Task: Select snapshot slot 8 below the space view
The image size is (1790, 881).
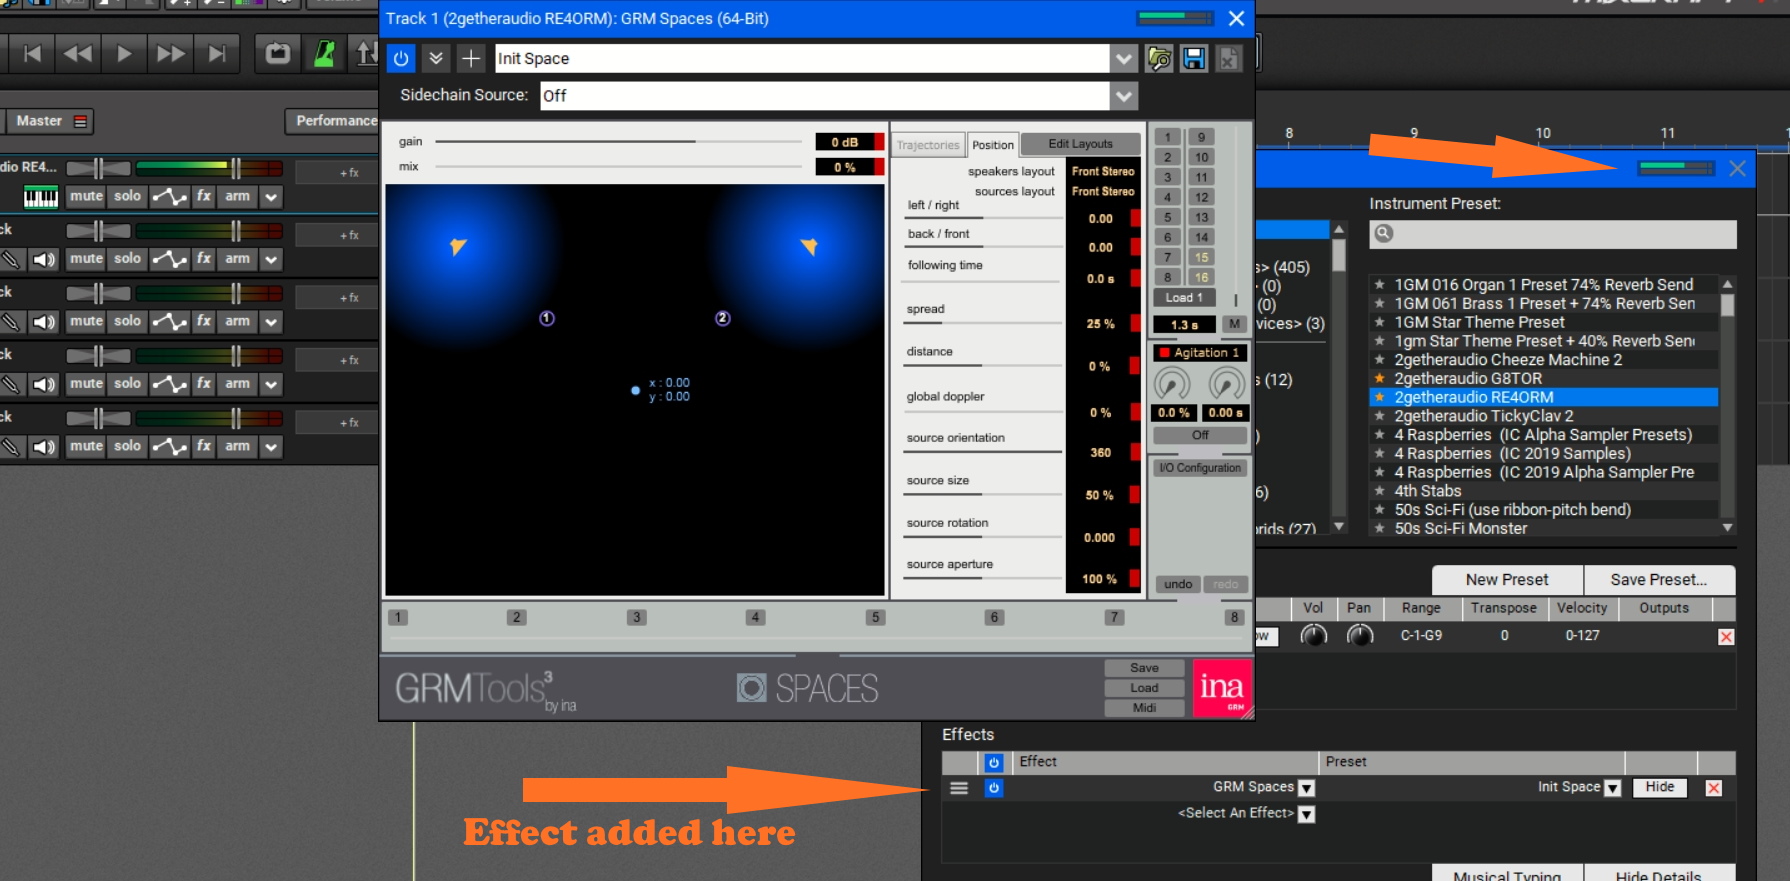Action: tap(1234, 617)
